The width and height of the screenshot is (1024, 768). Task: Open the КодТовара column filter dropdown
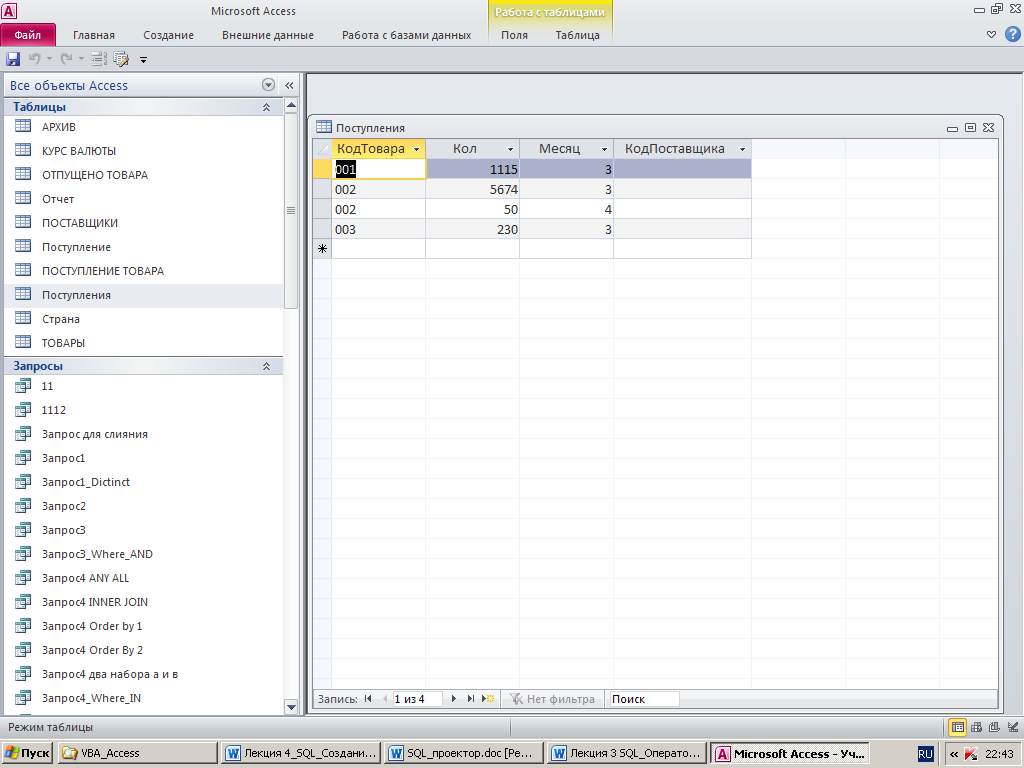click(x=417, y=150)
